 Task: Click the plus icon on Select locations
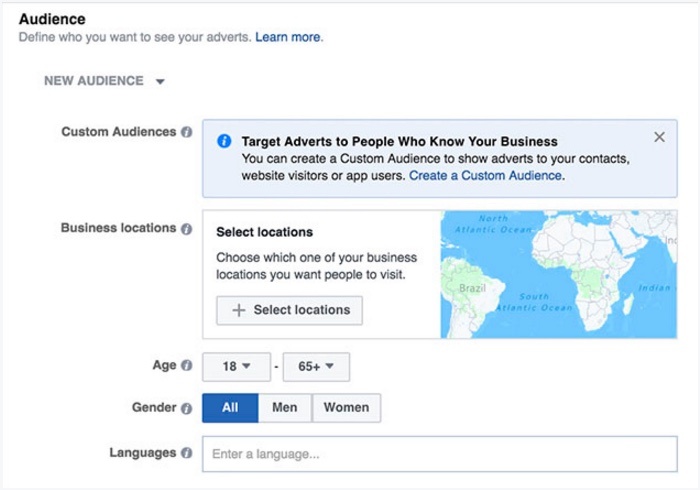point(239,310)
